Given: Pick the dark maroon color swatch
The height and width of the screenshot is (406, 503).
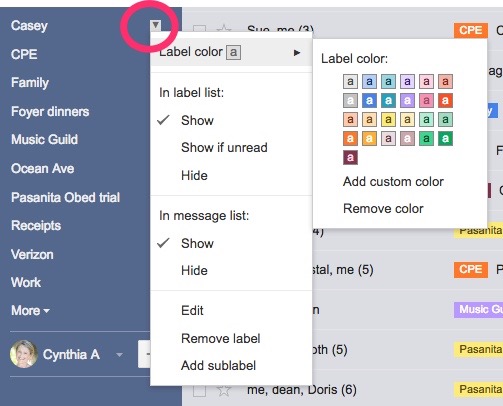Looking at the screenshot, I should pyautogui.click(x=350, y=157).
